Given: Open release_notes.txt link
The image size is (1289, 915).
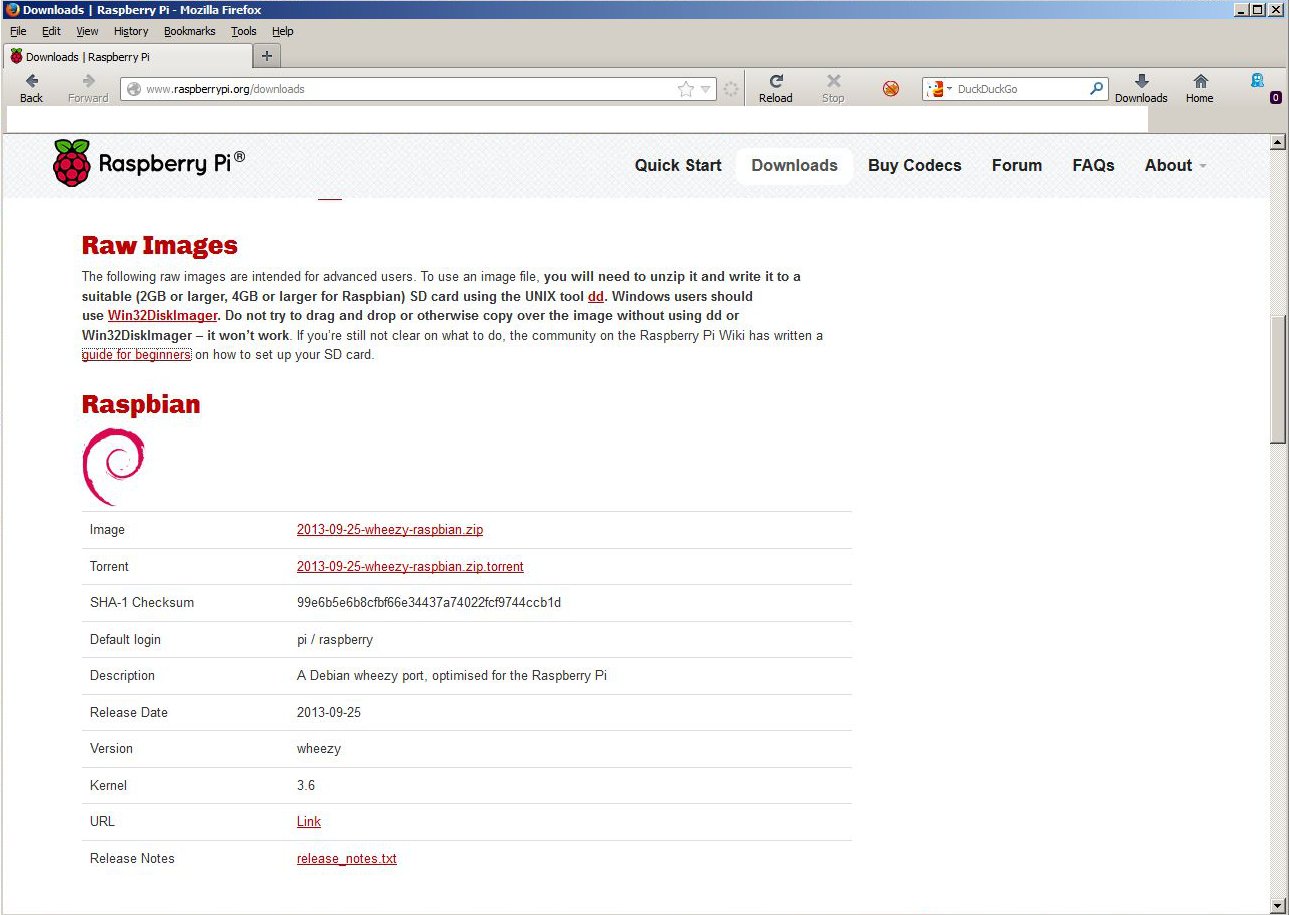Looking at the screenshot, I should 347,858.
